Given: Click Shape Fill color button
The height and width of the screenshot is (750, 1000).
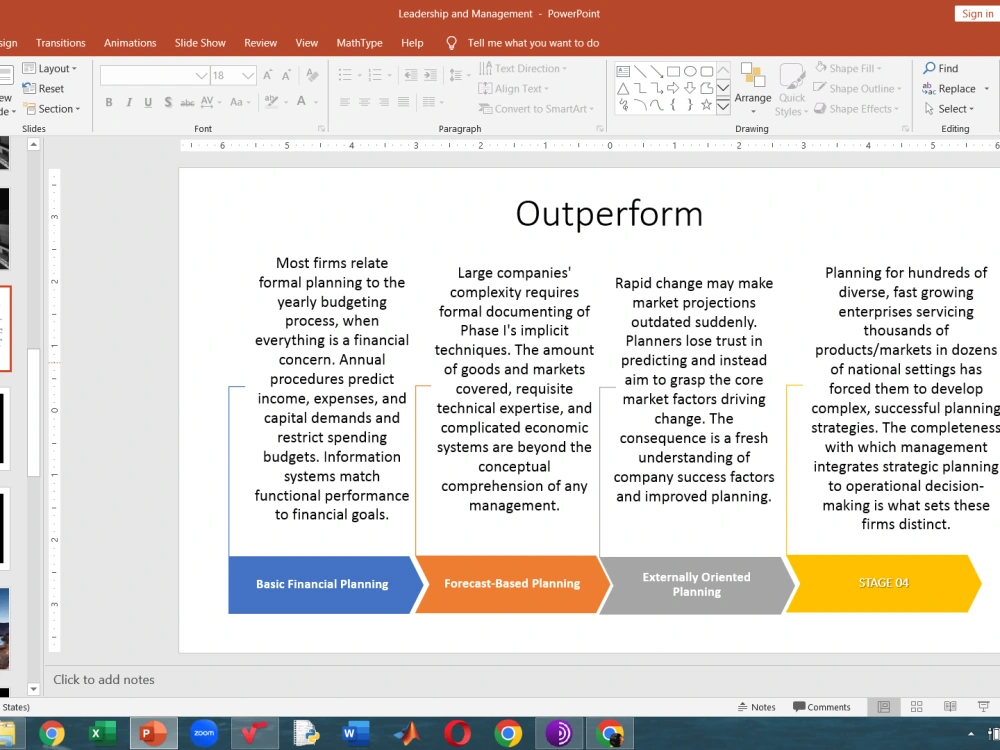Looking at the screenshot, I should click(847, 68).
